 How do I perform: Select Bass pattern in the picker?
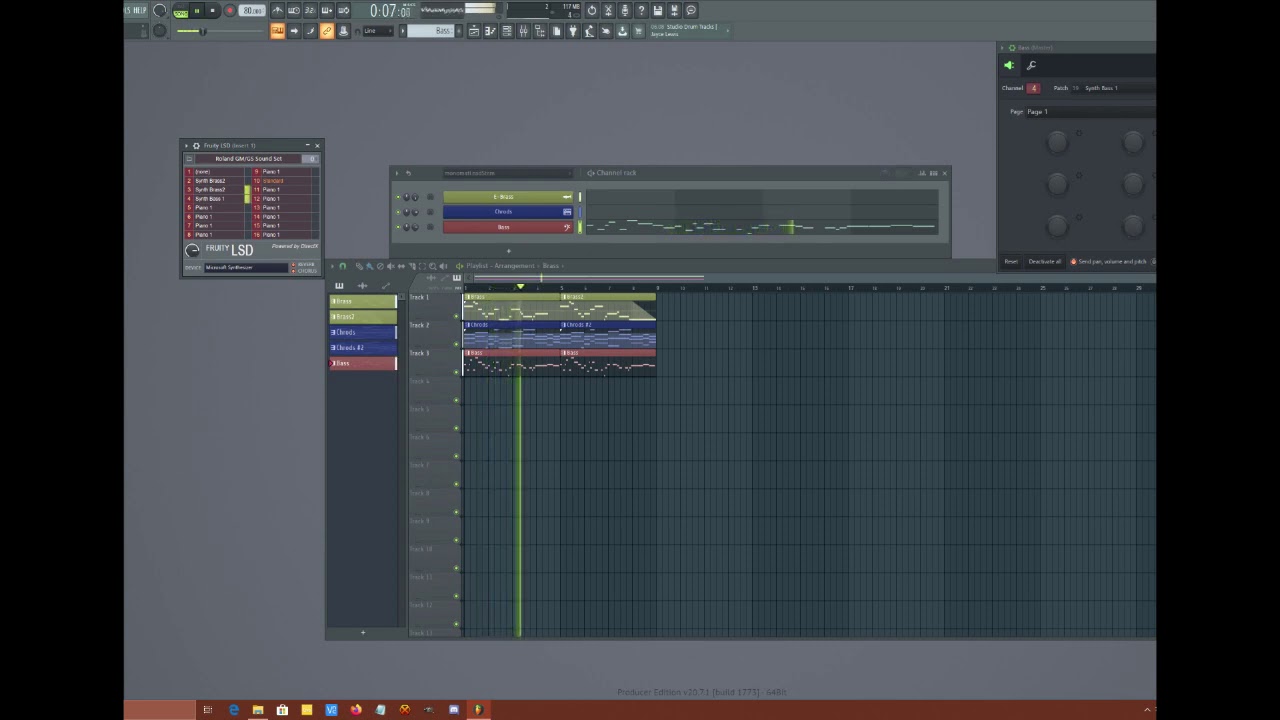coord(363,363)
